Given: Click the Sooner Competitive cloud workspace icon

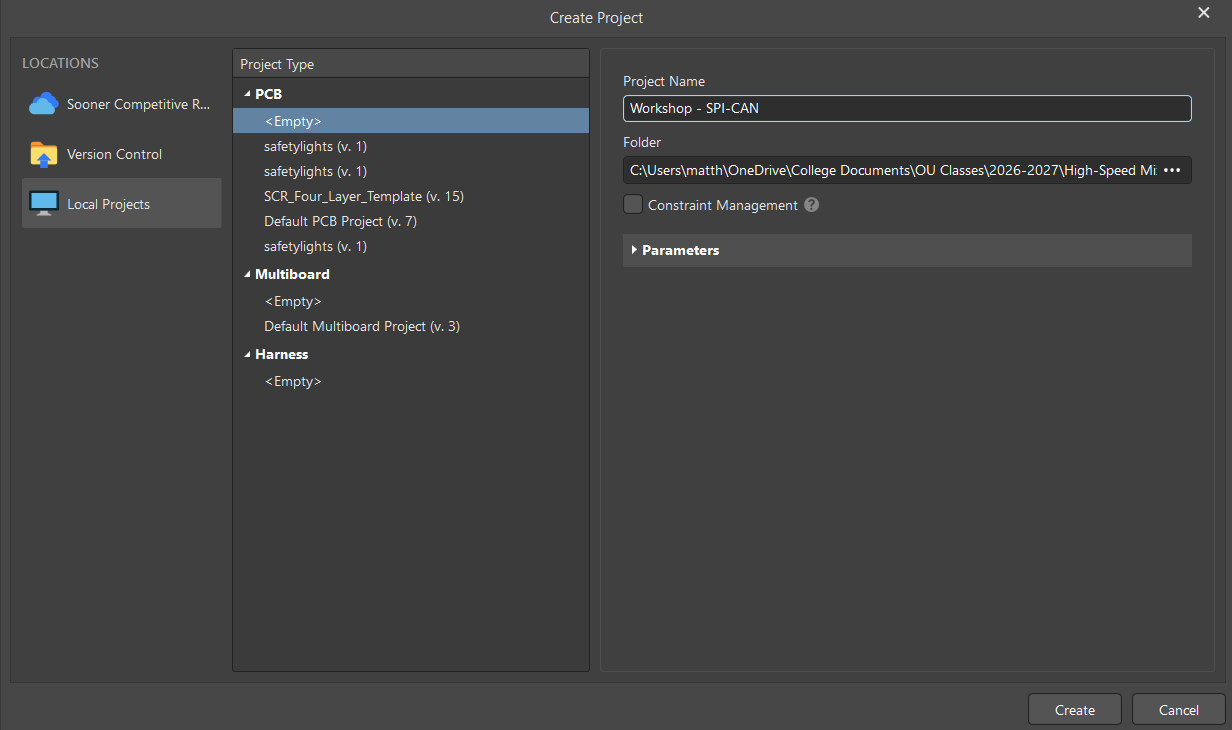Looking at the screenshot, I should coord(44,104).
